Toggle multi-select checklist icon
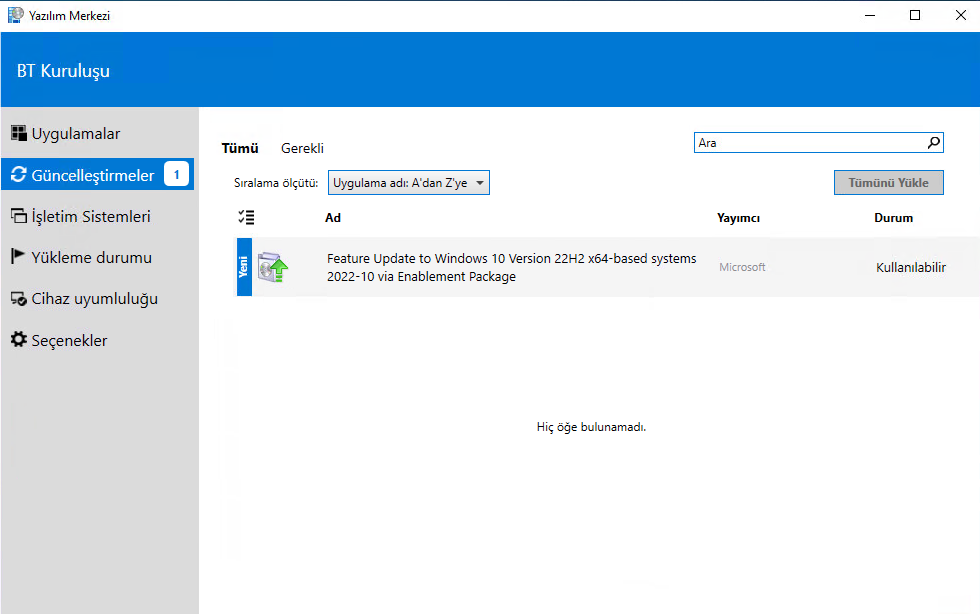Screen dimensions: 980x614 (x=246, y=218)
